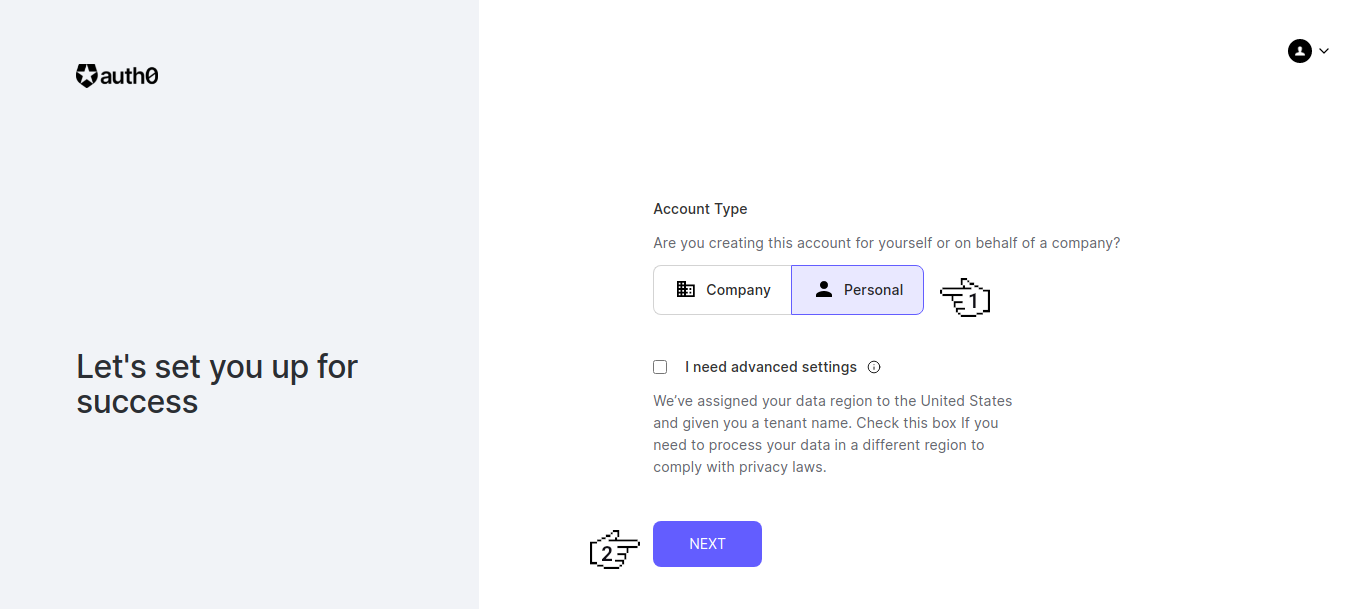This screenshot has height=609, width=1368.
Task: Enable advanced settings for data region
Action: tap(660, 366)
